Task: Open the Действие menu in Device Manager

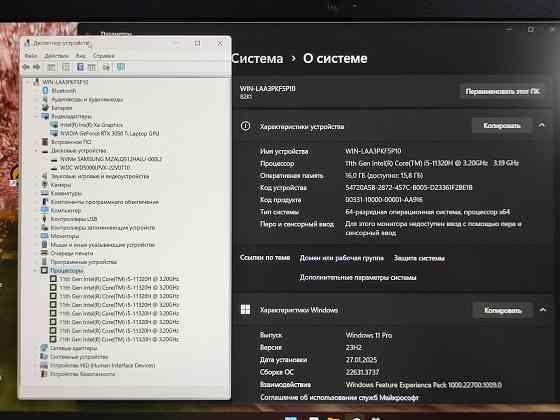Action: tap(56, 56)
